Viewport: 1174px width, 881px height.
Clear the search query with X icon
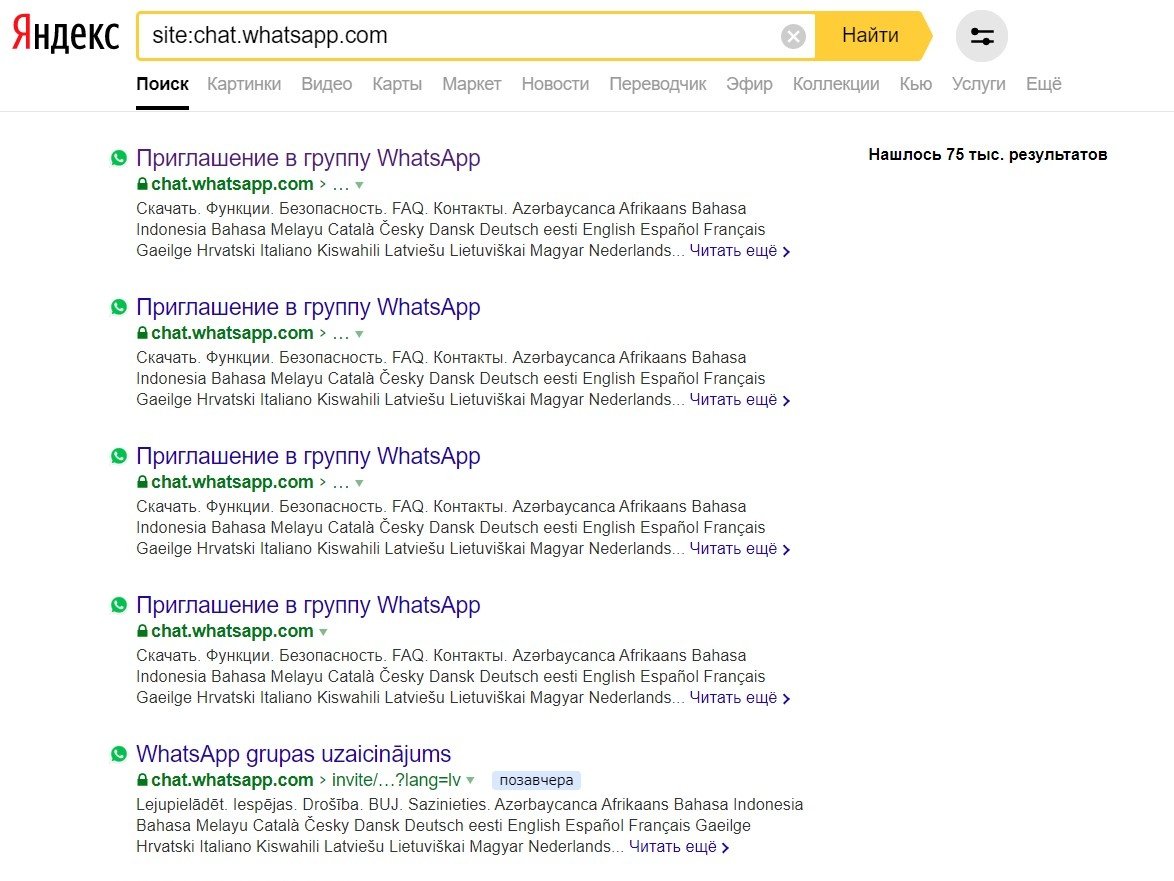click(x=793, y=37)
